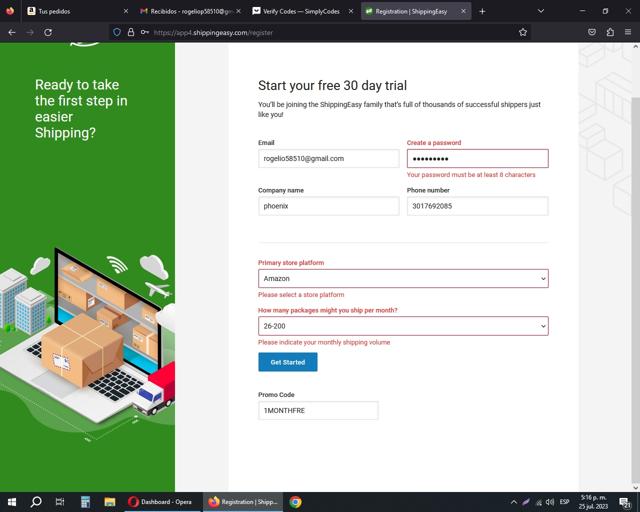The image size is (640, 512).
Task: Close the Tus pedidos tab
Action: (126, 11)
